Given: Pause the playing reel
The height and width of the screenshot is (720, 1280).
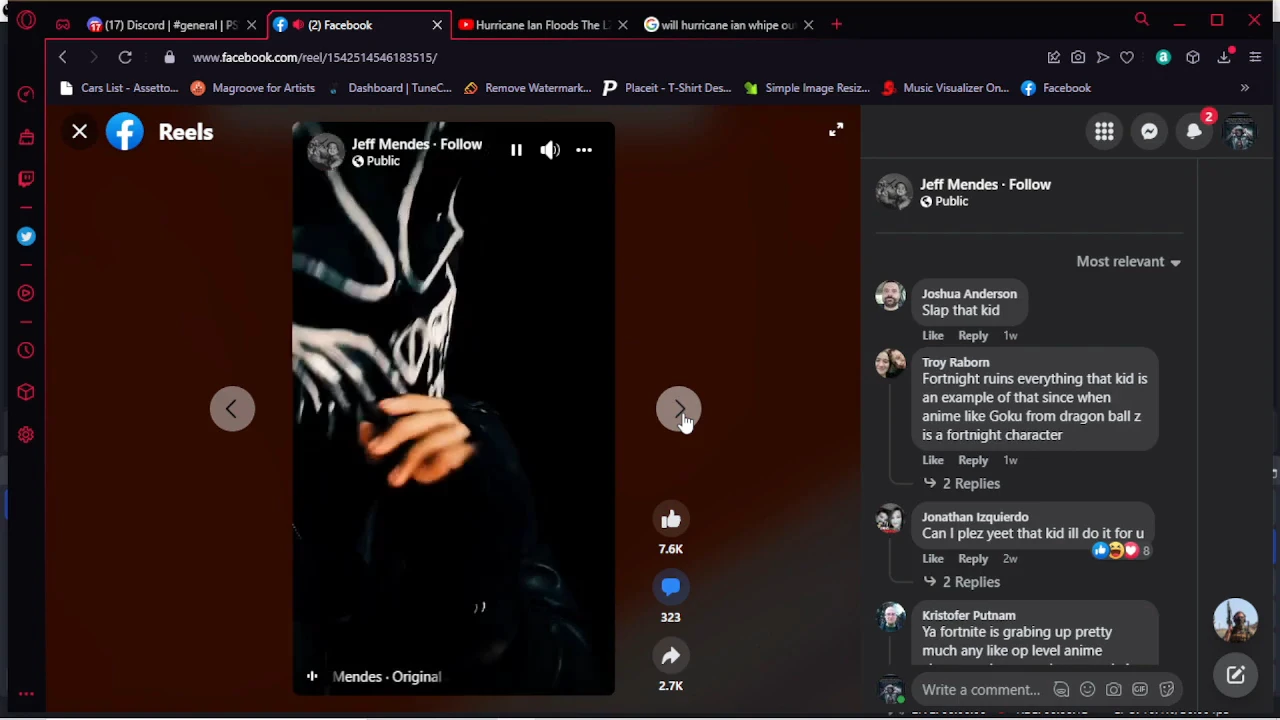Looking at the screenshot, I should 516,150.
